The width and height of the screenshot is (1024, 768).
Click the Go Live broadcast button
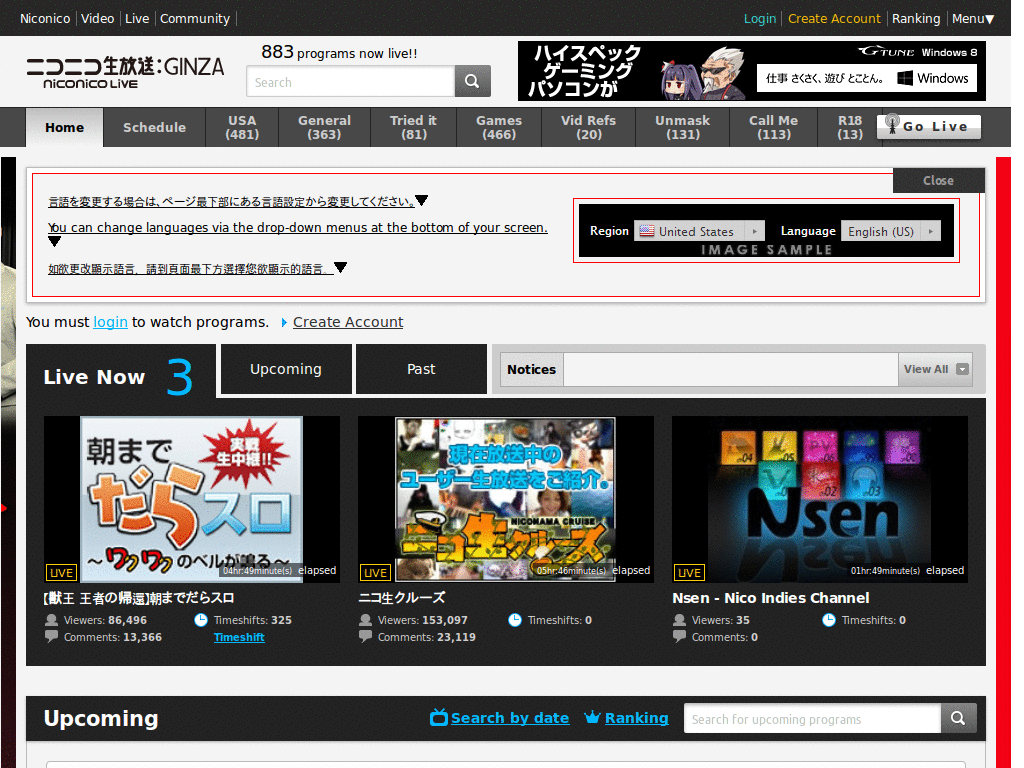[x=928, y=127]
